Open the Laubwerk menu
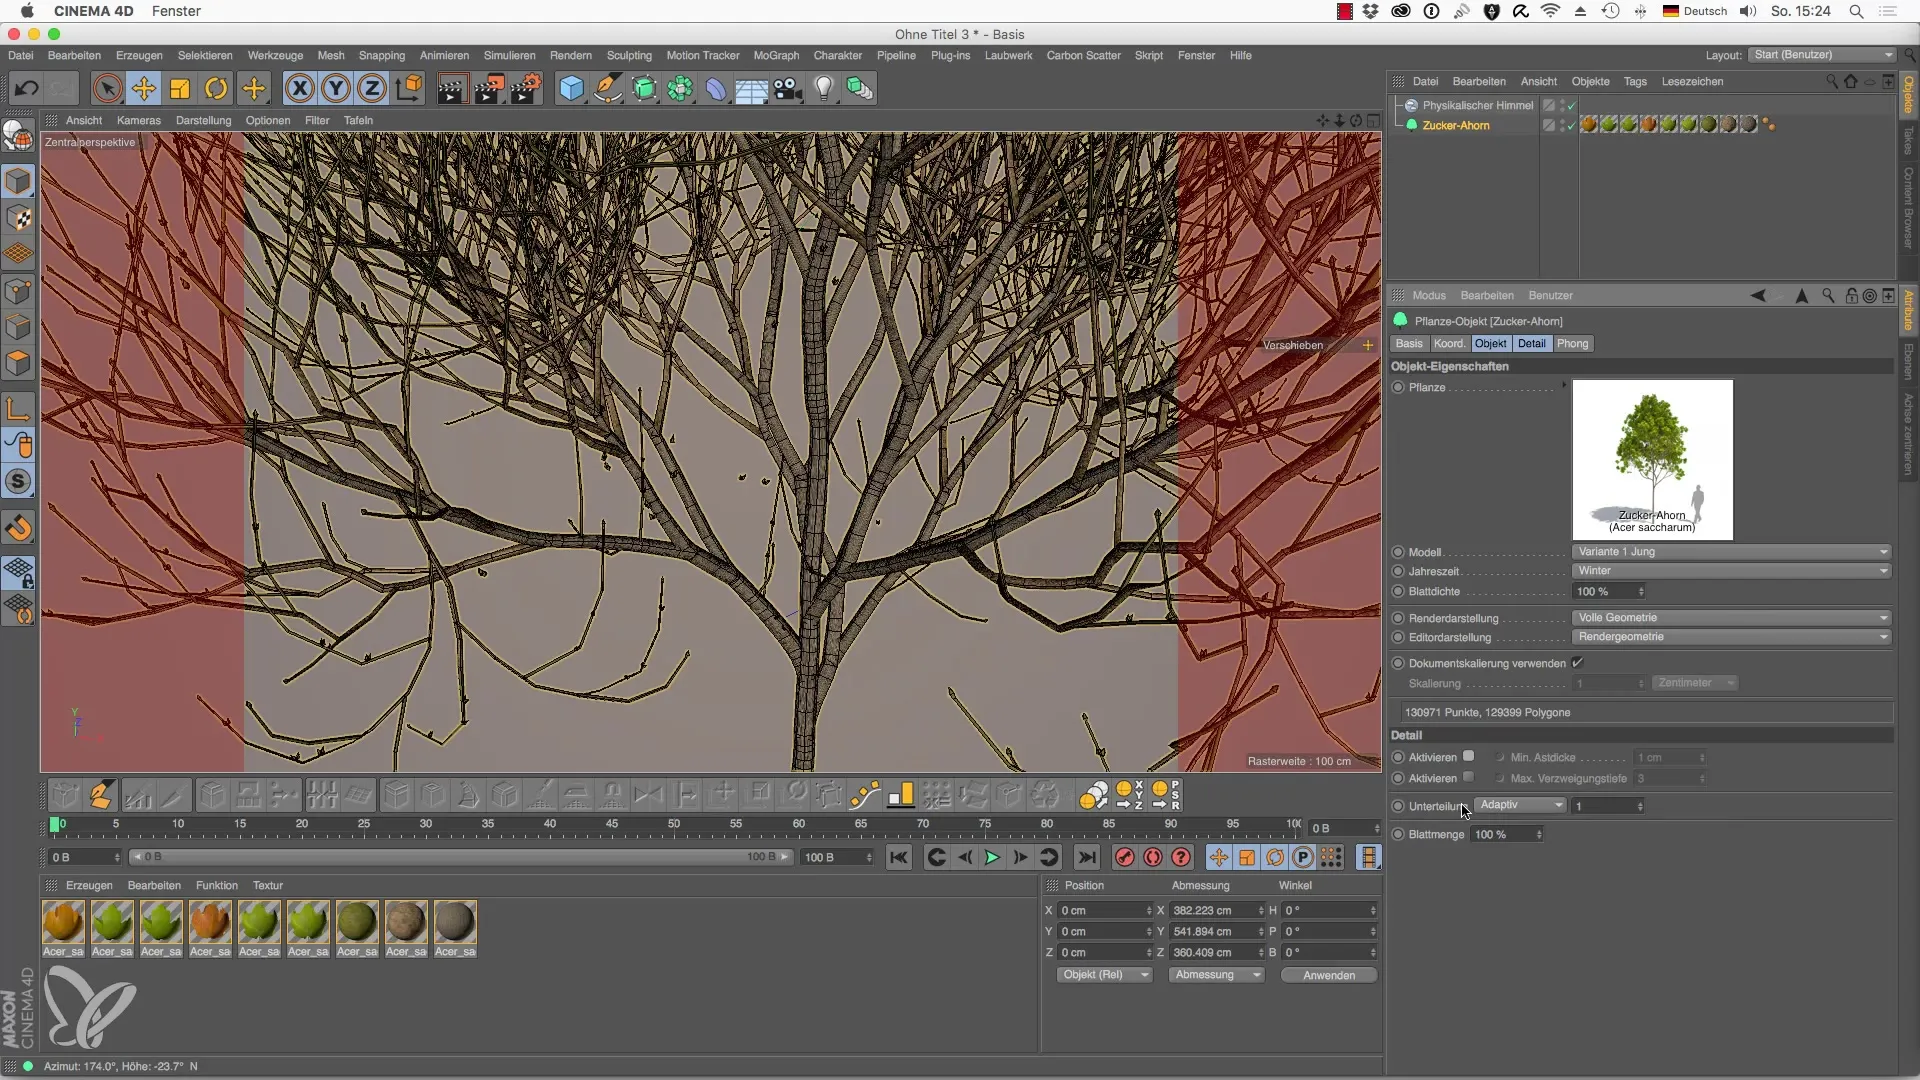This screenshot has width=1920, height=1080. pos(1008,55)
